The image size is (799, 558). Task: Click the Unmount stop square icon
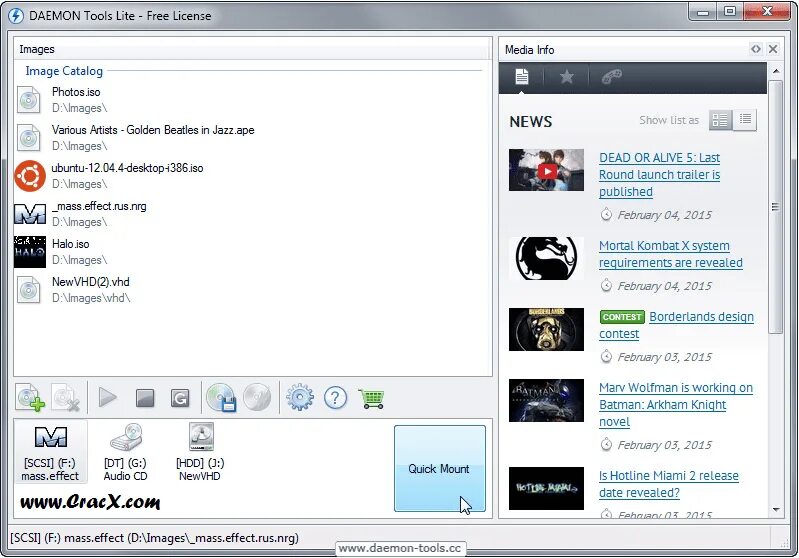[145, 398]
